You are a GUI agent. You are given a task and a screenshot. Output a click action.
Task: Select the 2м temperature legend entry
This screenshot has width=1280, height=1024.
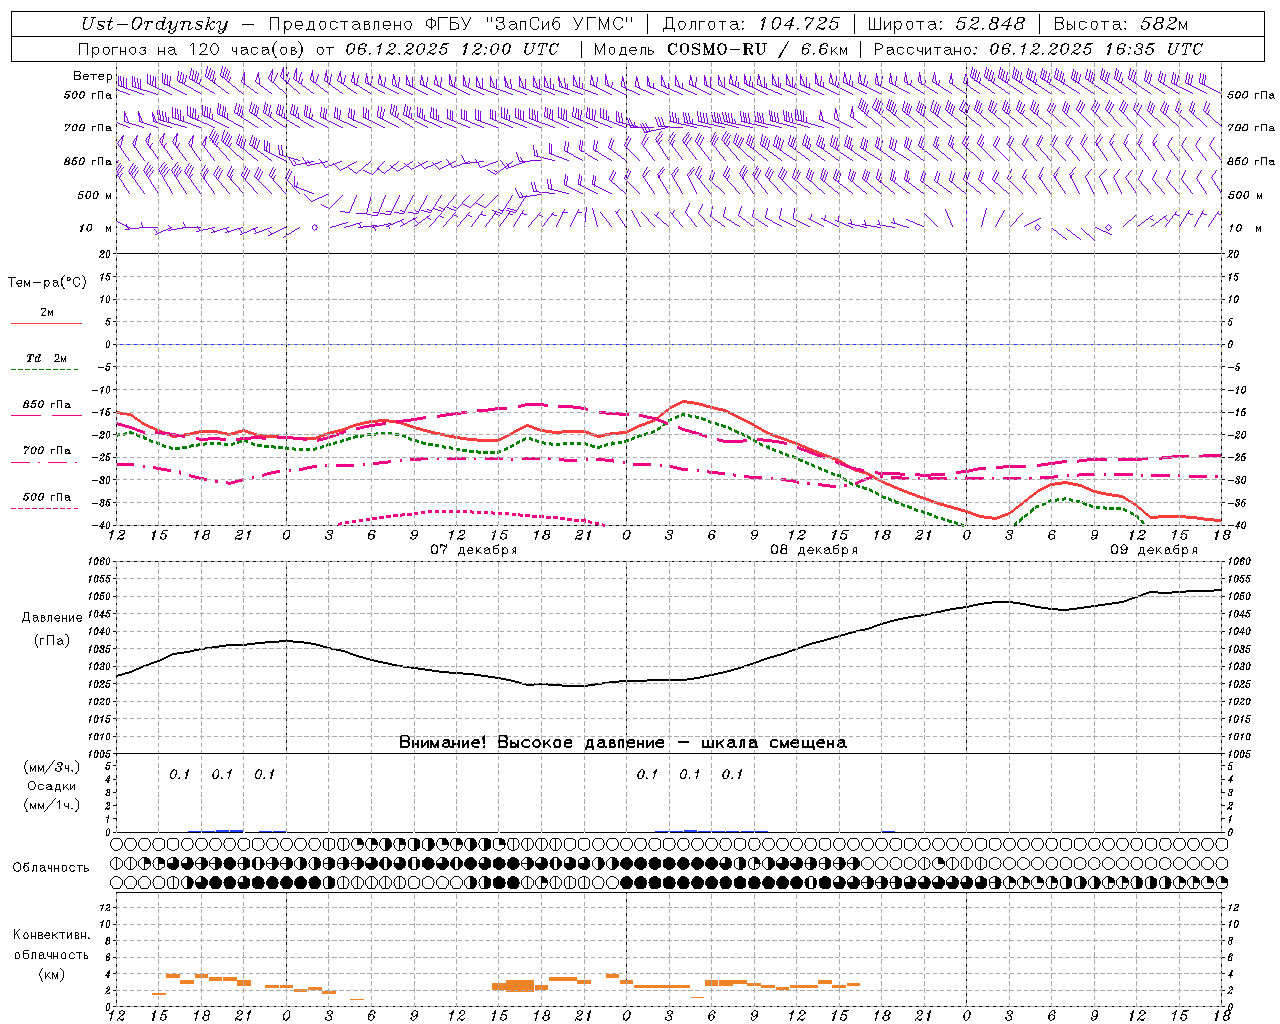click(47, 313)
